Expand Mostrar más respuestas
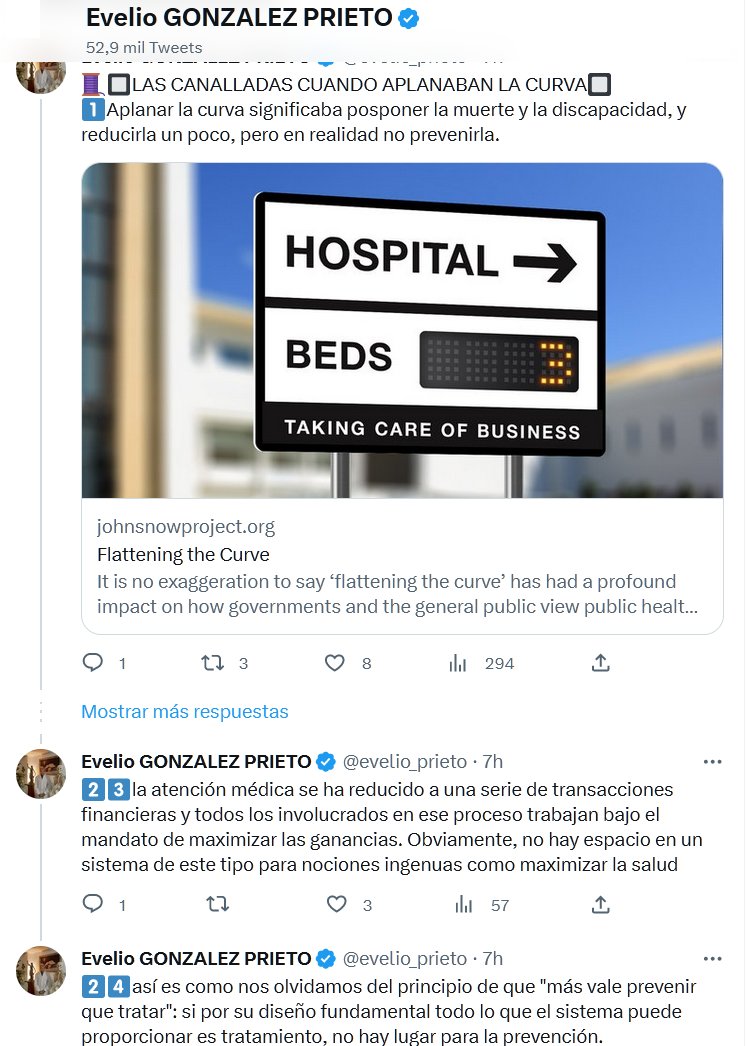This screenshot has height=1046, width=746. tap(185, 712)
